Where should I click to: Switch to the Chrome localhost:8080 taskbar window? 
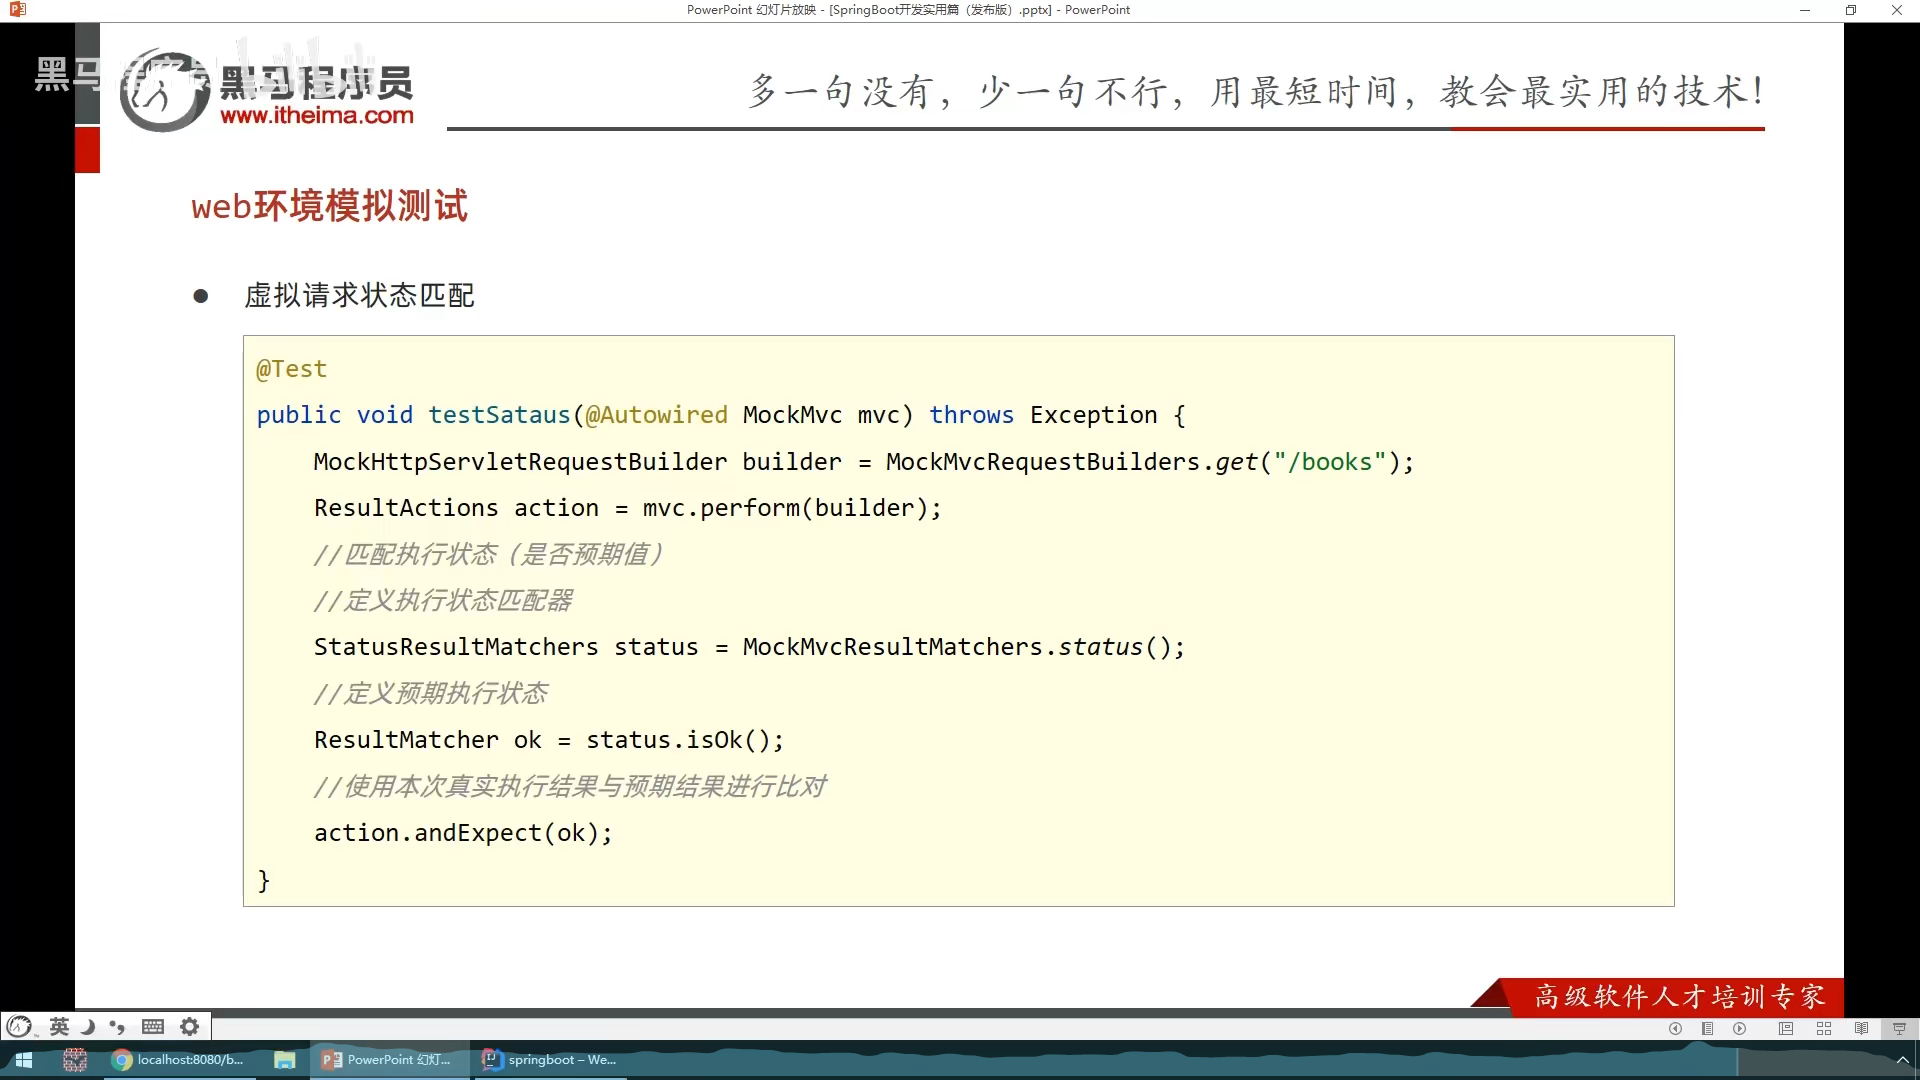(178, 1060)
